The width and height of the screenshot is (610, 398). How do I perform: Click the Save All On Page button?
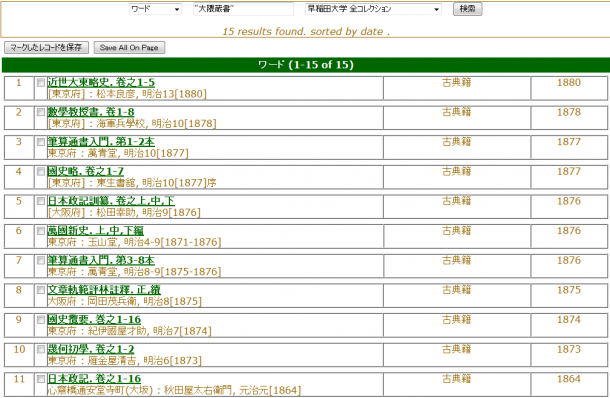pyautogui.click(x=129, y=47)
